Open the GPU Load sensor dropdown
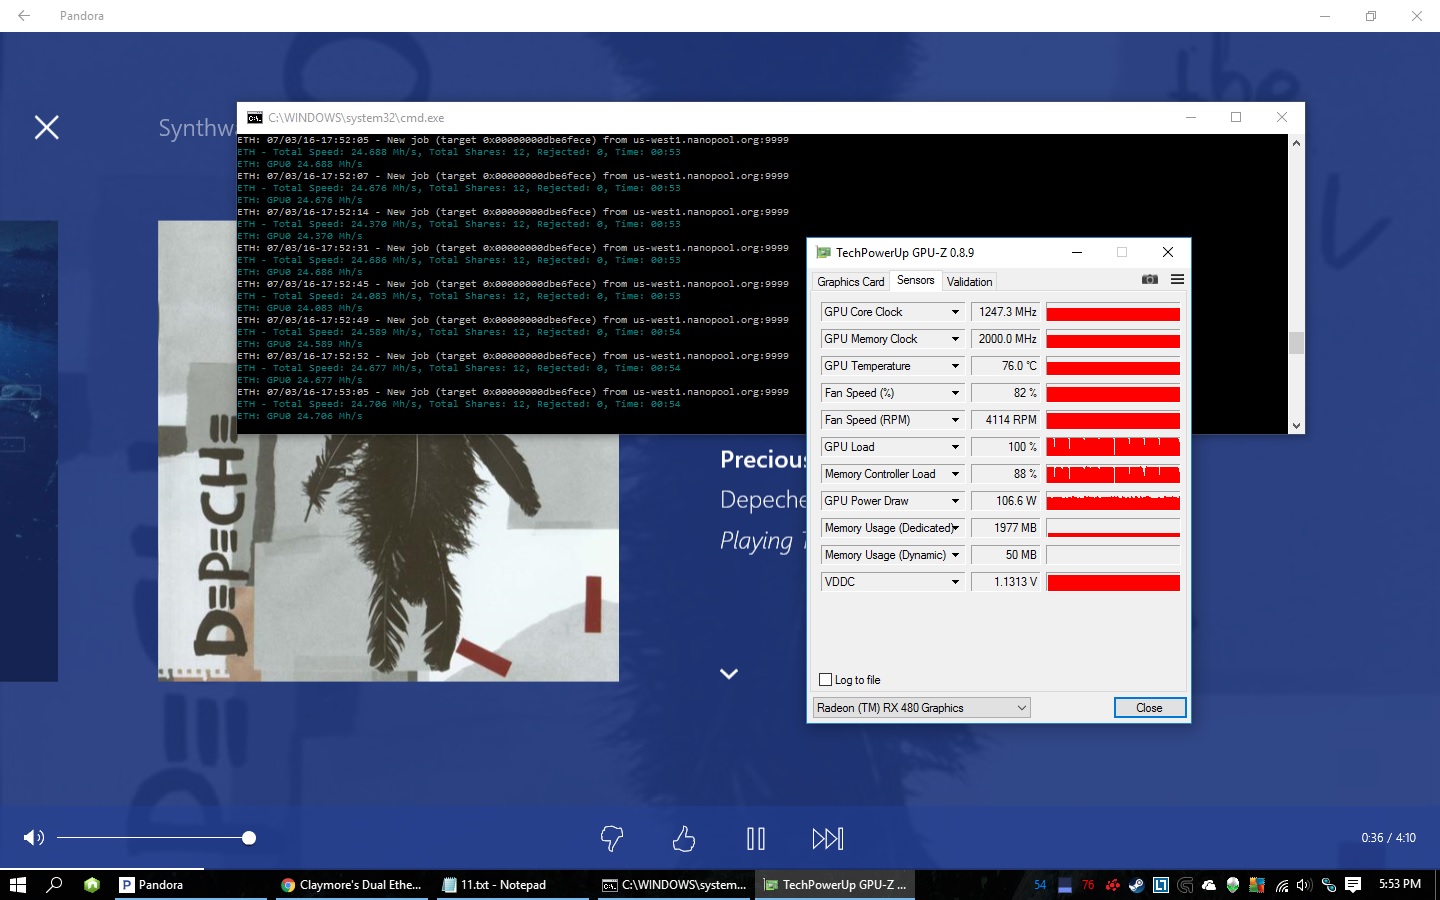This screenshot has height=900, width=1440. coord(954,447)
